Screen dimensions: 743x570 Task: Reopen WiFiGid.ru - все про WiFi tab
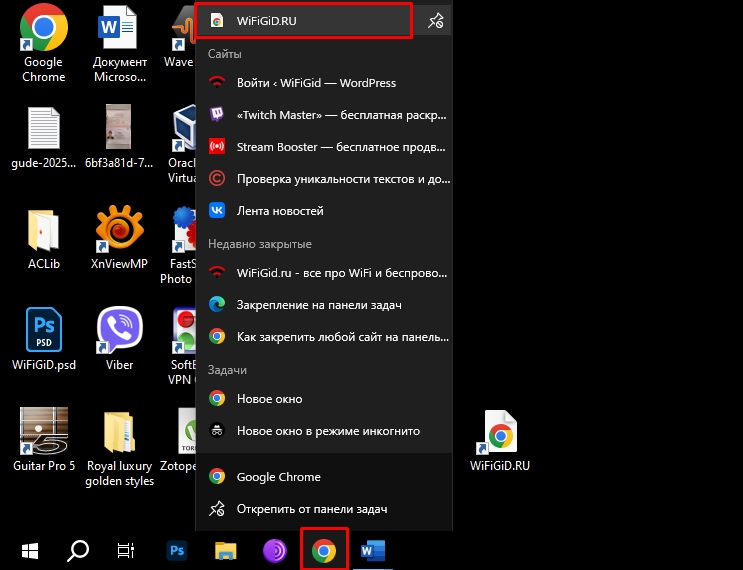point(324,272)
